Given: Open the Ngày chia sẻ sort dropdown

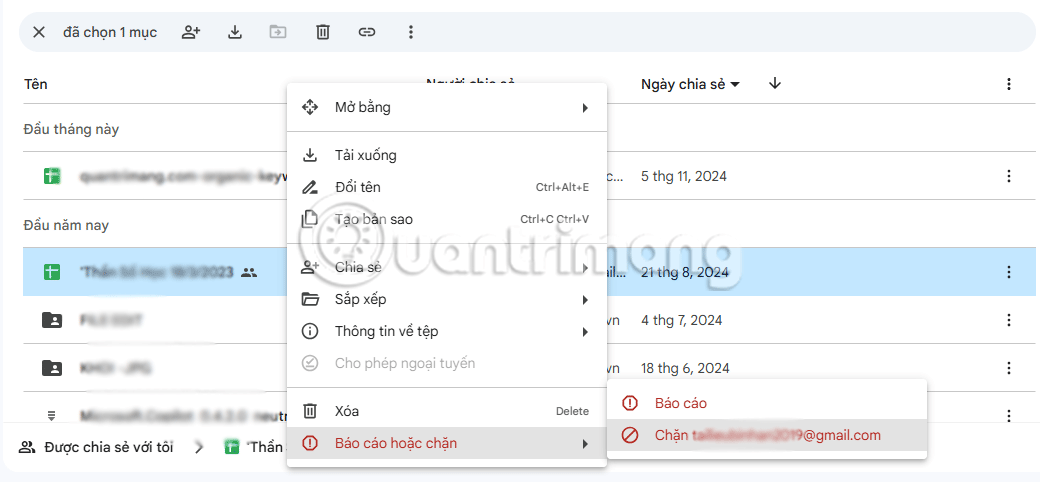Looking at the screenshot, I should click(x=690, y=84).
